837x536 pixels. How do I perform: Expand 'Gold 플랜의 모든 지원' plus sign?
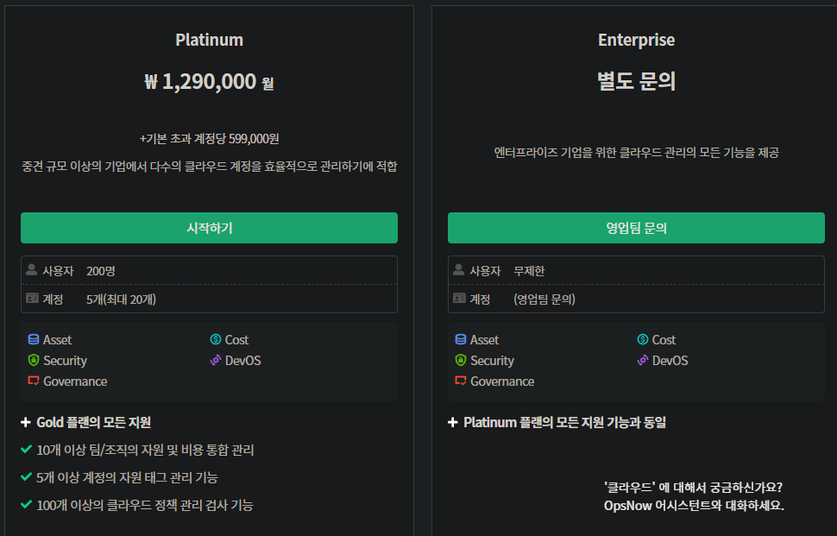click(x=26, y=423)
